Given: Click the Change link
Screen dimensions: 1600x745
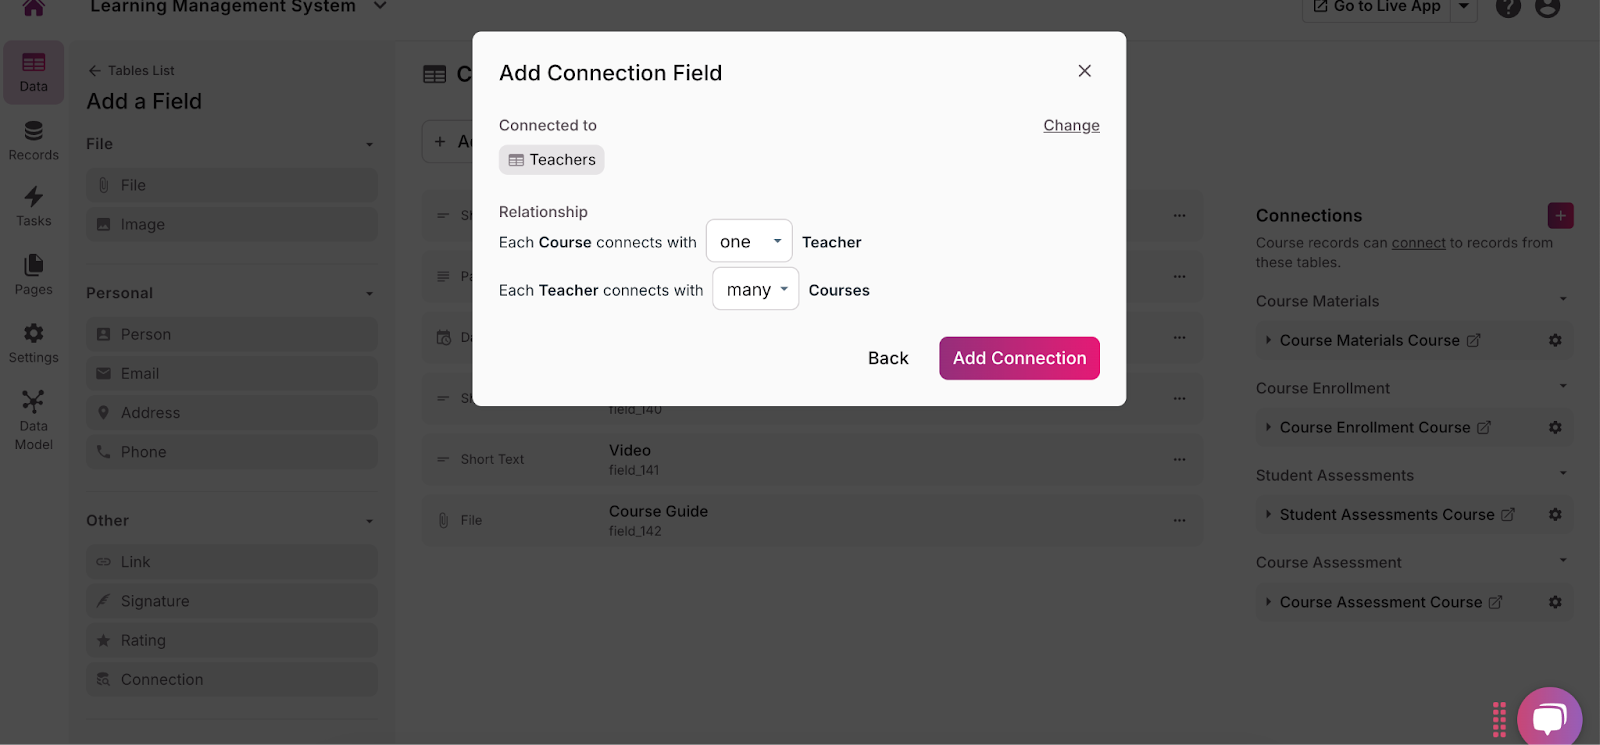Looking at the screenshot, I should point(1071,125).
